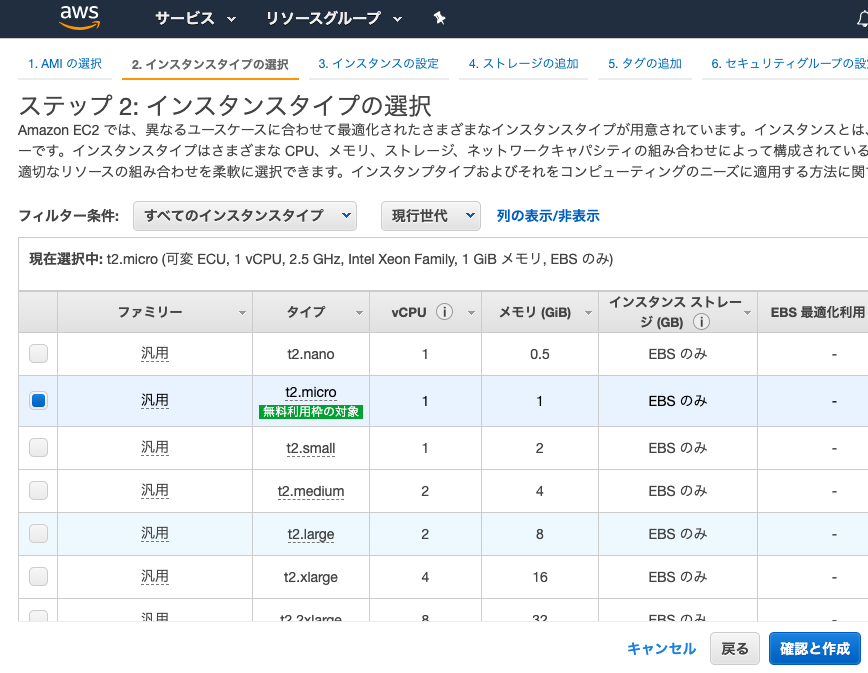868x673 pixels.
Task: Check the t2.xlarge row checkbox
Action: [37, 576]
